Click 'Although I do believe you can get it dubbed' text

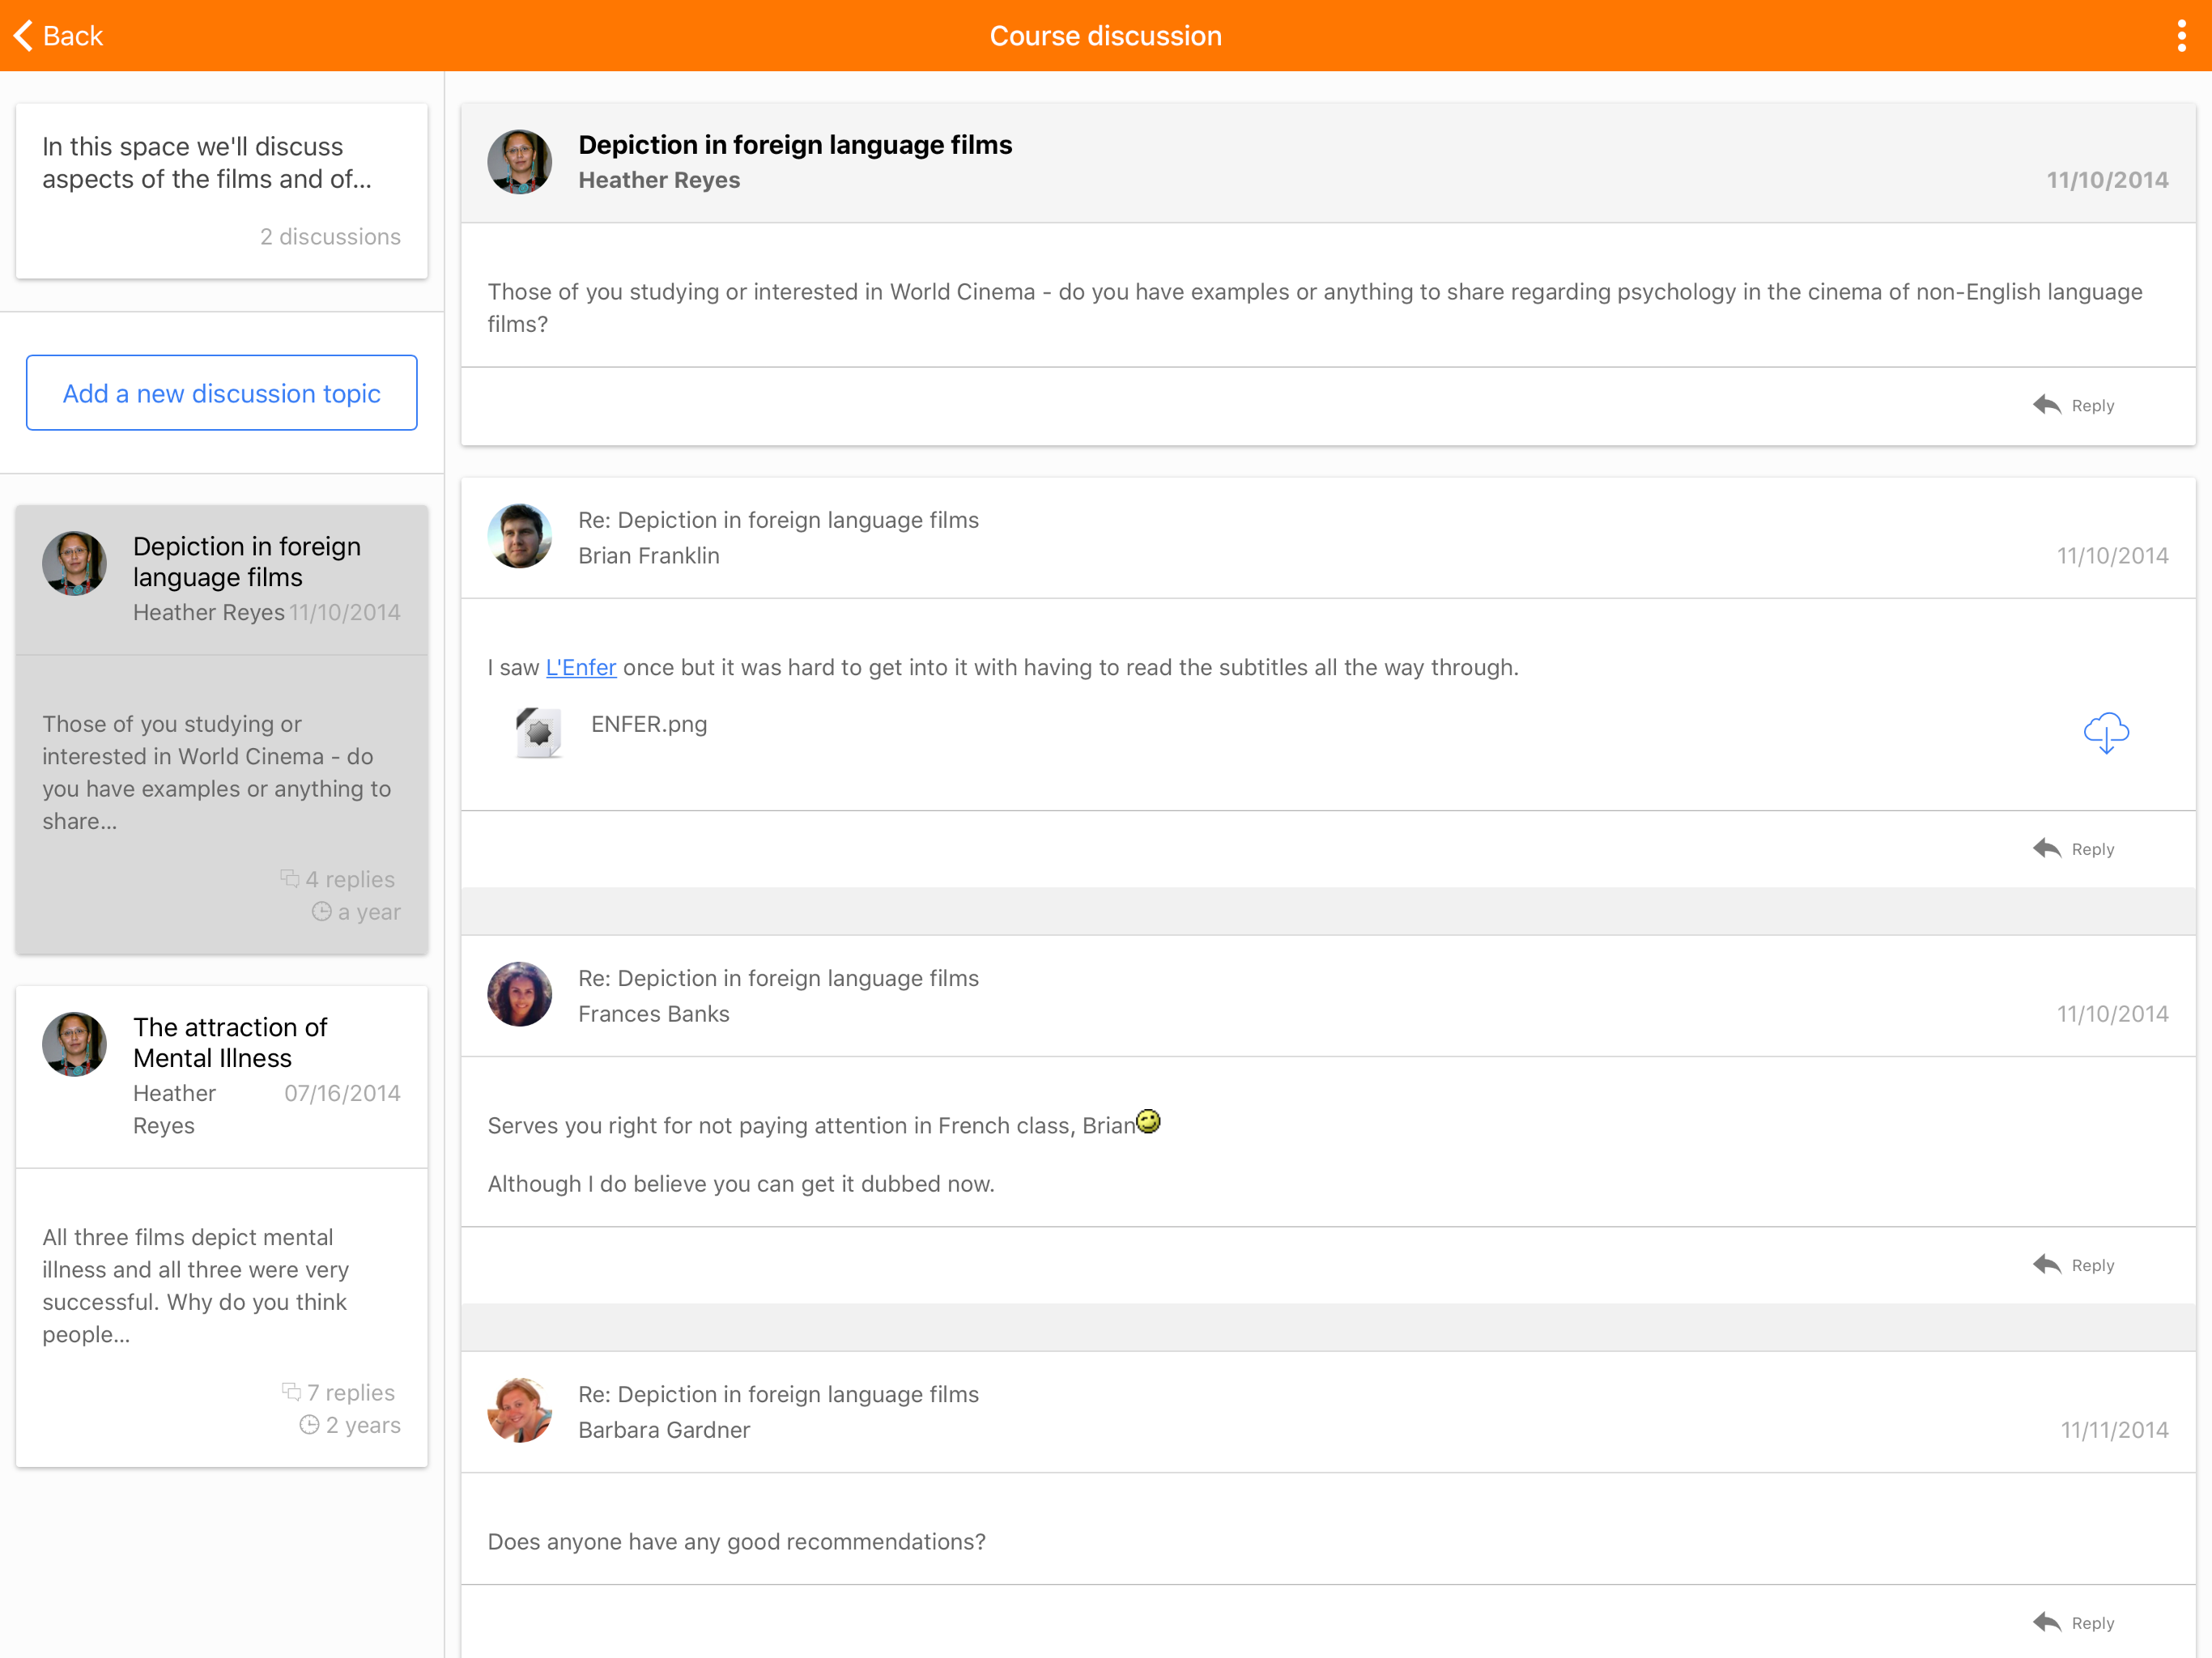click(741, 1184)
